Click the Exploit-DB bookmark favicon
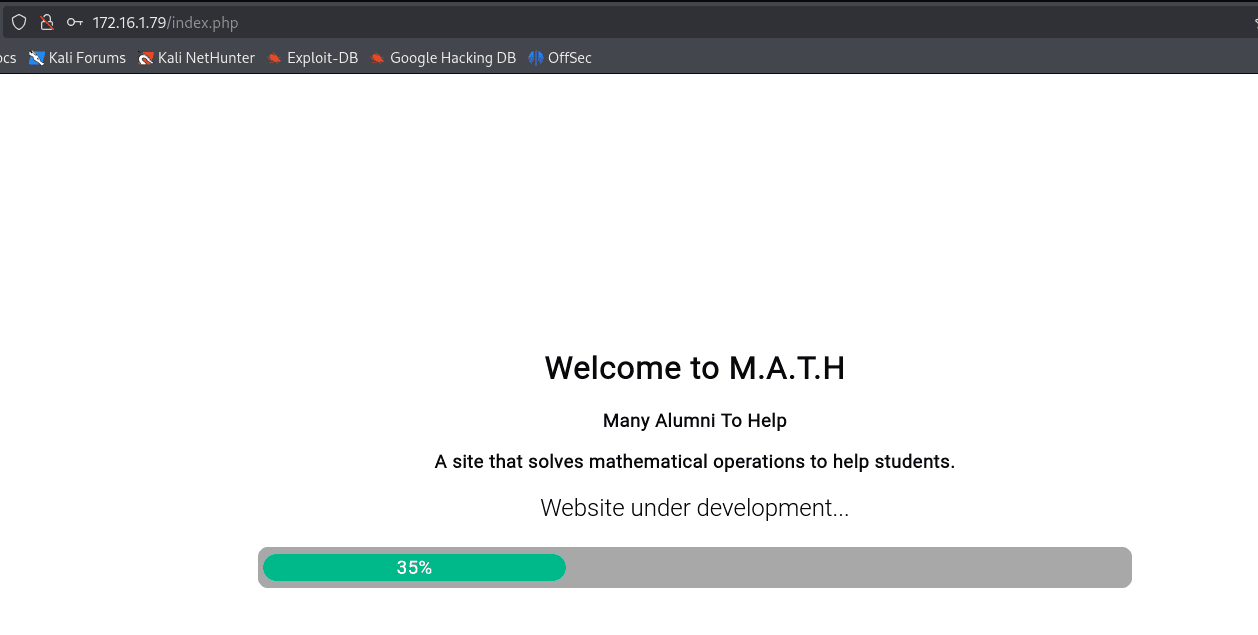Screen dimensions: 1258x635 pos(275,58)
